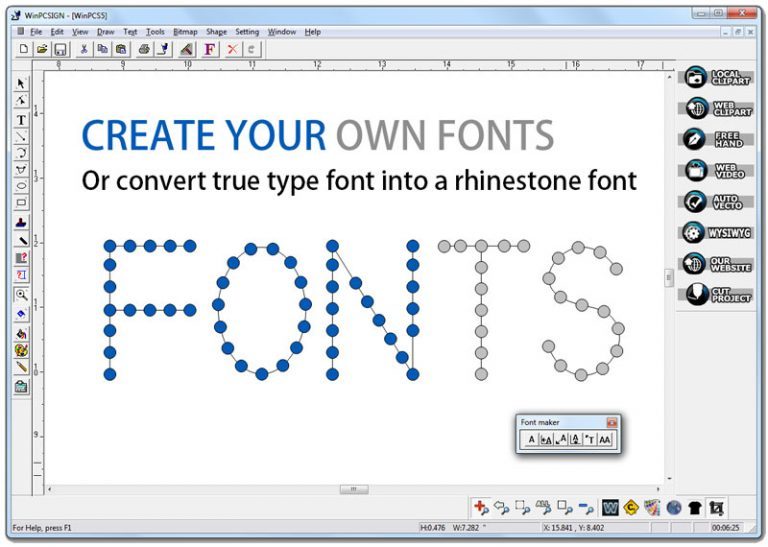This screenshot has height=547, width=768.
Task: Click the AA button in Font maker
Action: pyautogui.click(x=605, y=440)
